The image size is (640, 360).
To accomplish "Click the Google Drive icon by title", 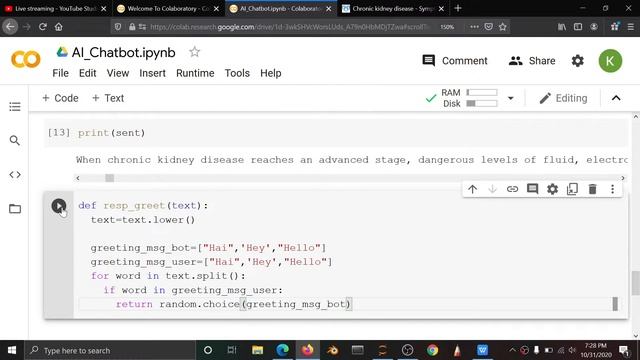I will (62, 52).
